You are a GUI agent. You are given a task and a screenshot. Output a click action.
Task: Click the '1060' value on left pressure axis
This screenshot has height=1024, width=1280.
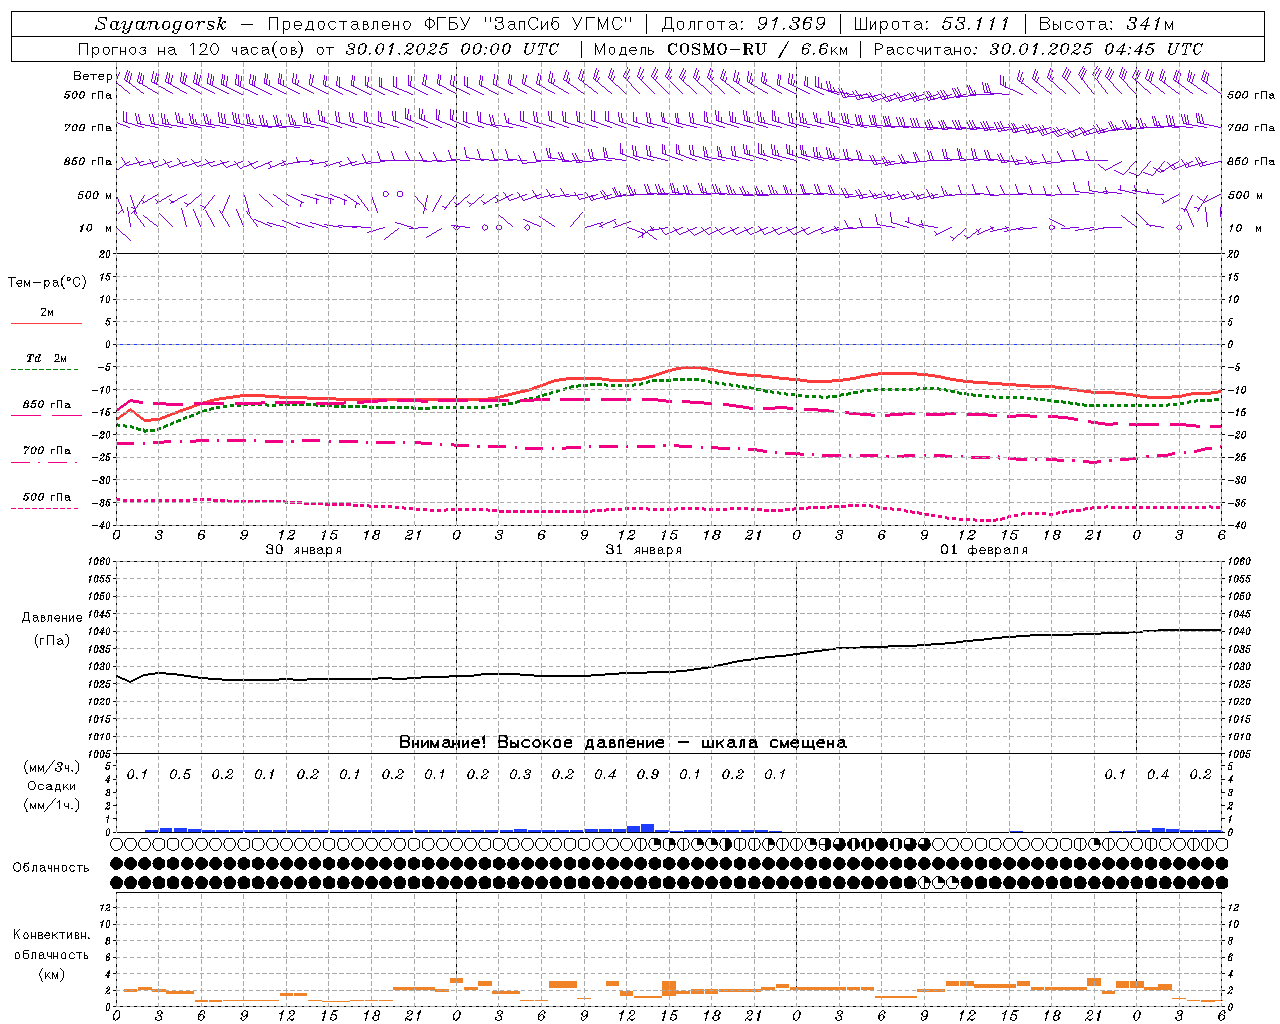coord(100,562)
